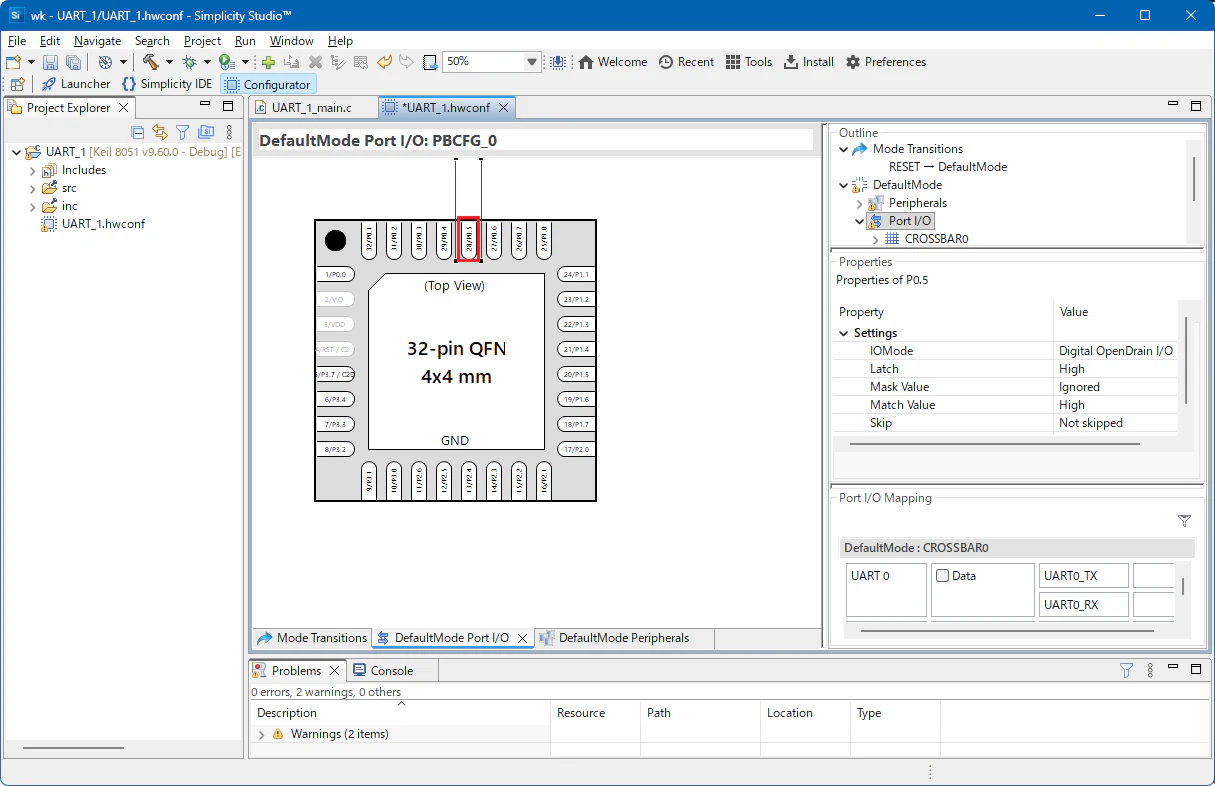Click the Open Perspective icon
The height and width of the screenshot is (786, 1215).
point(17,84)
